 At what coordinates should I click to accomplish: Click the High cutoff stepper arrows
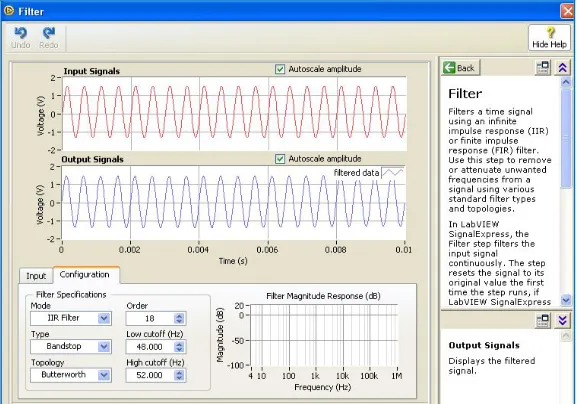tap(179, 375)
